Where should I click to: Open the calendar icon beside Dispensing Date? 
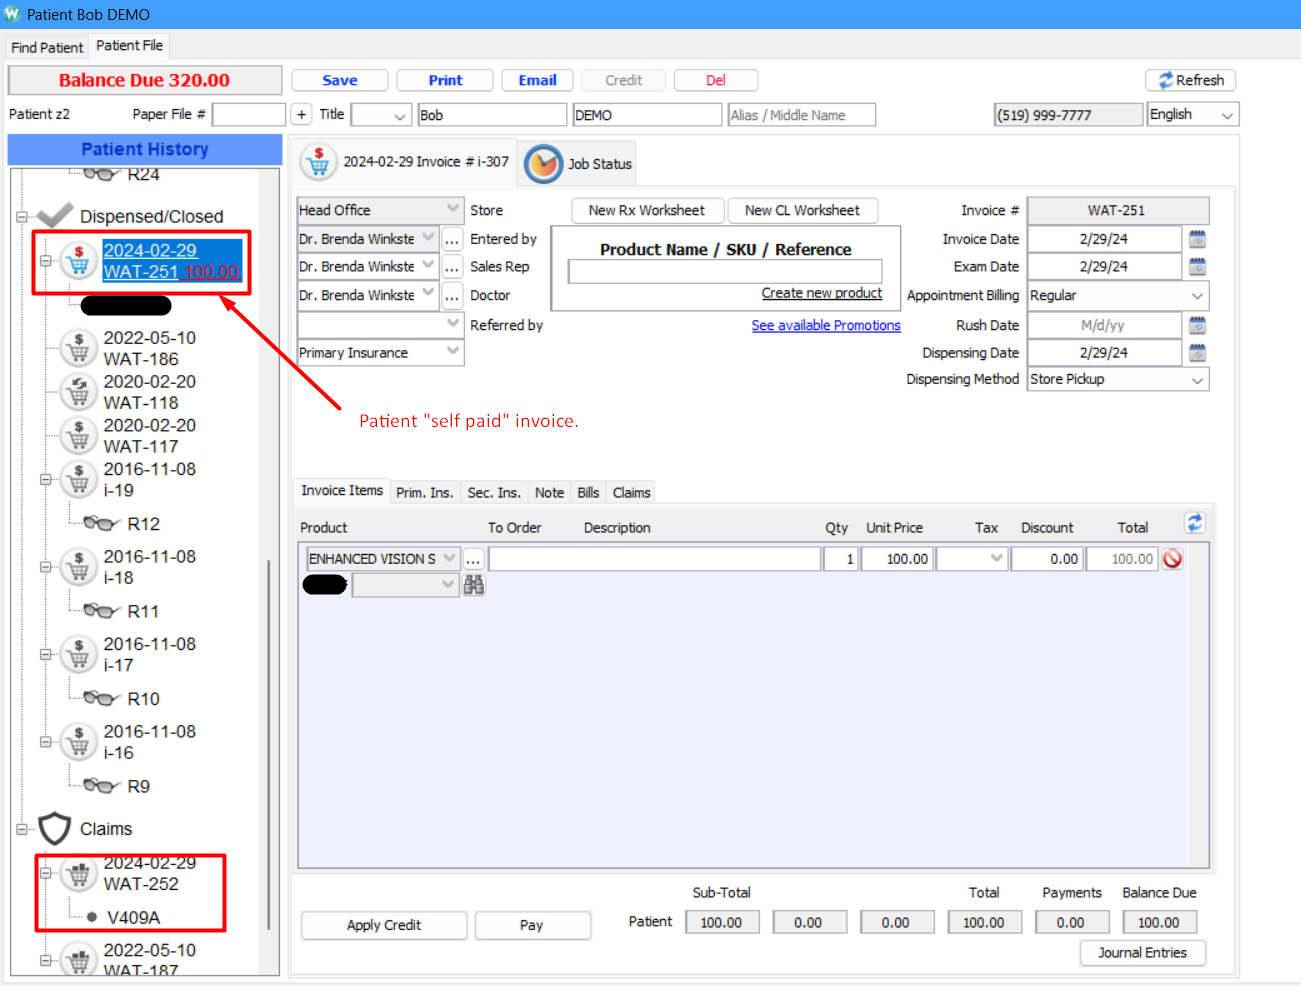click(1197, 352)
